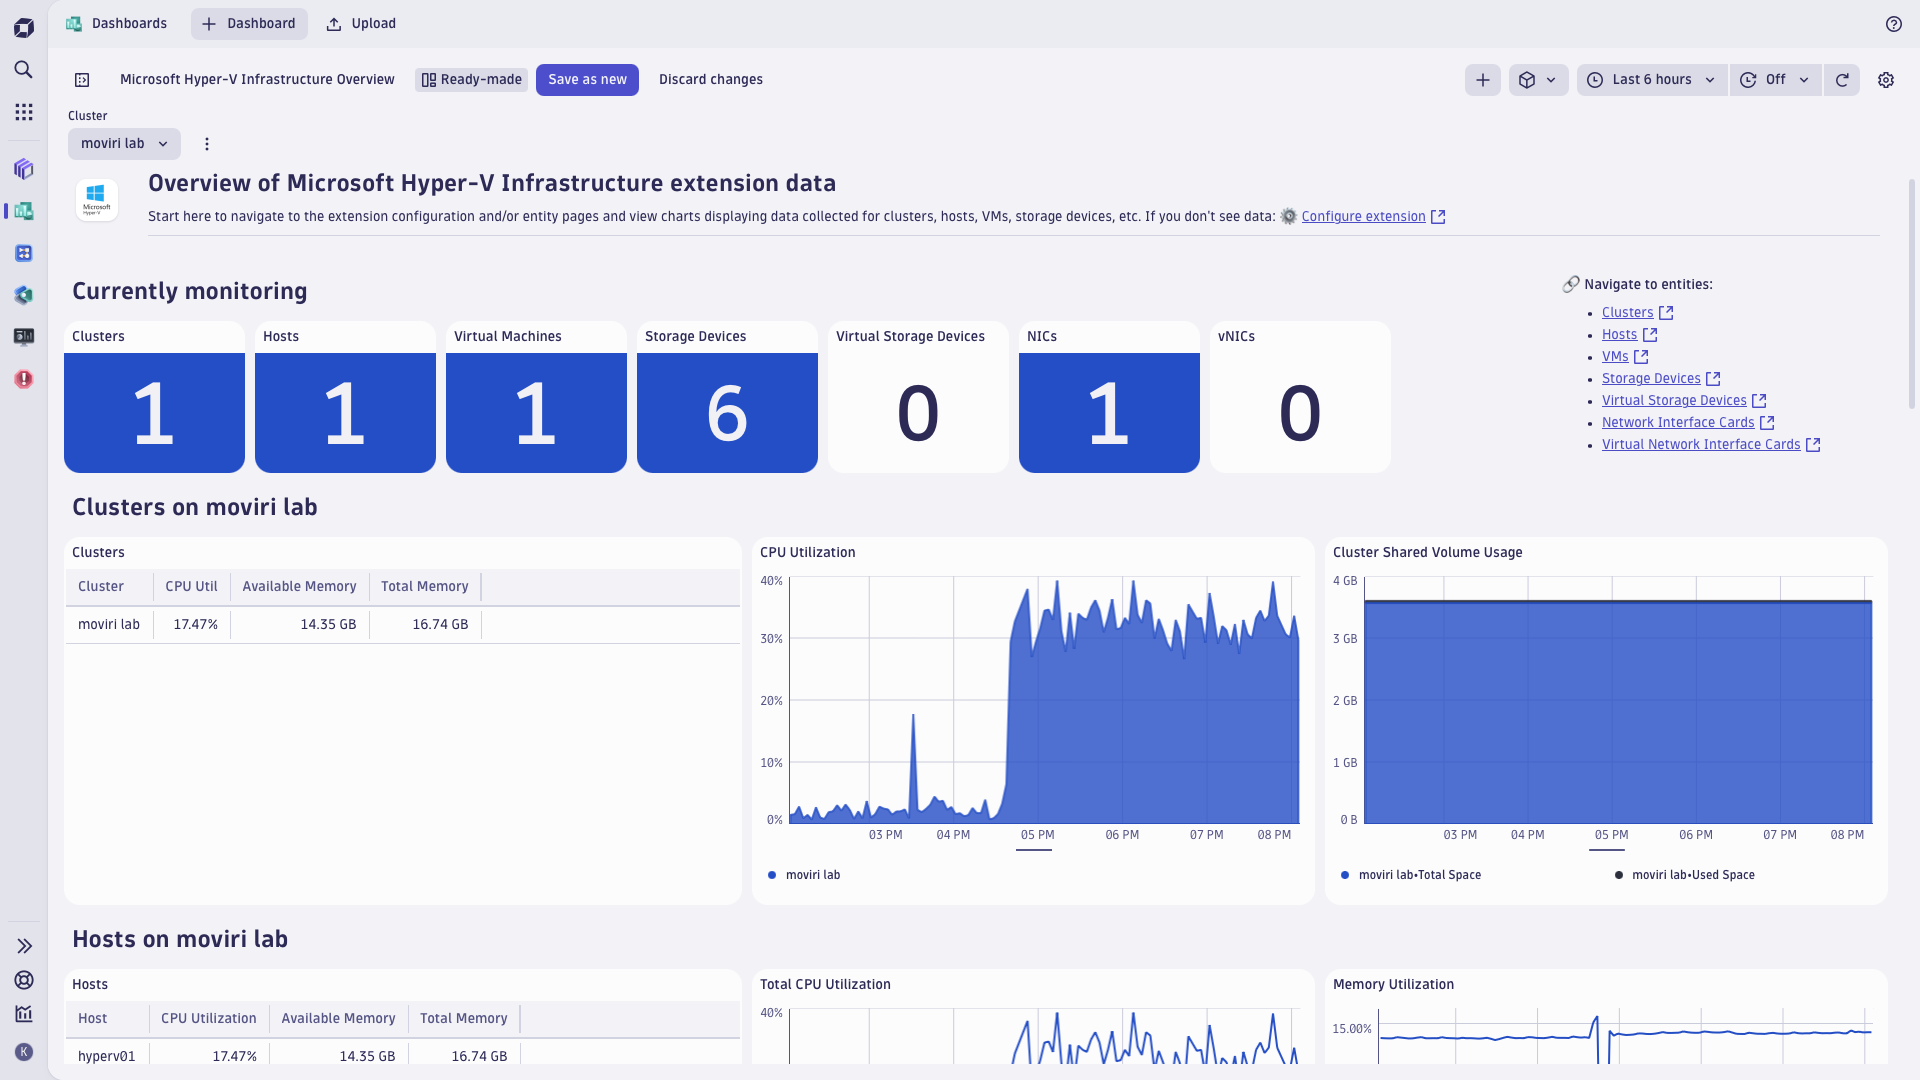Toggle the moviri lab CPU legend entry
This screenshot has height=1080, width=1920.
coord(804,875)
